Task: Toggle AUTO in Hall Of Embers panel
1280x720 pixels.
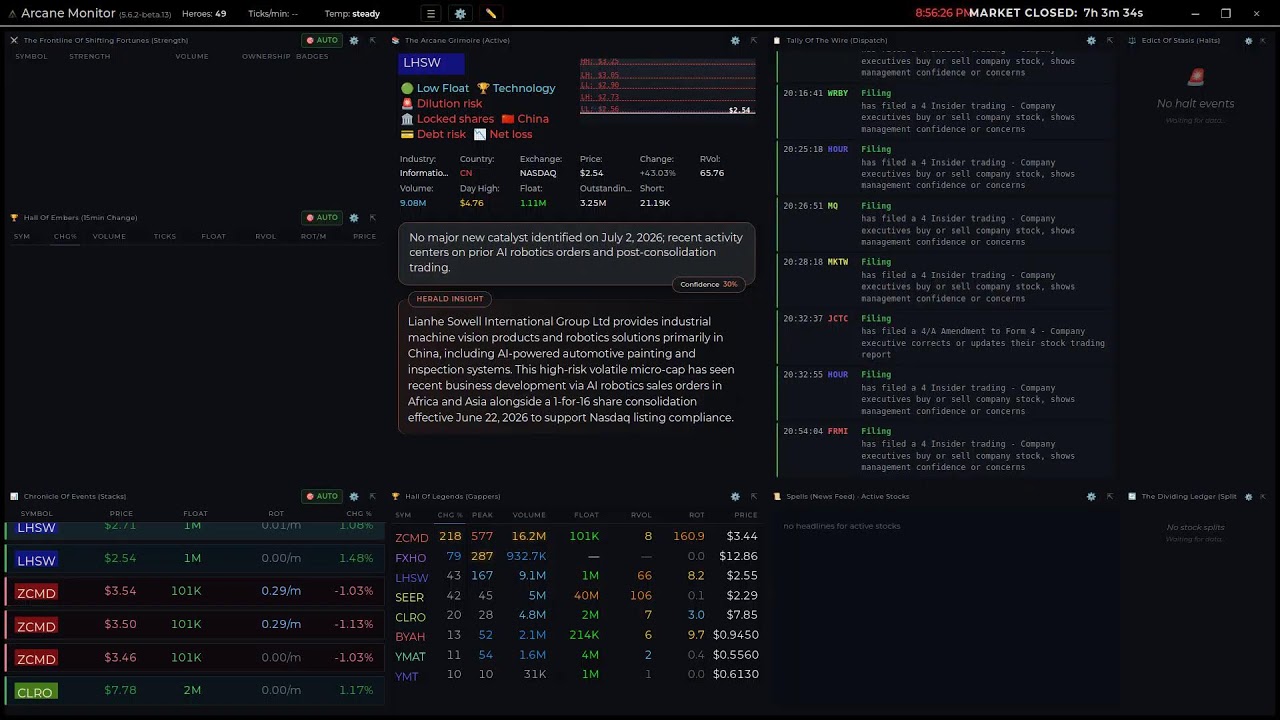Action: click(x=322, y=217)
